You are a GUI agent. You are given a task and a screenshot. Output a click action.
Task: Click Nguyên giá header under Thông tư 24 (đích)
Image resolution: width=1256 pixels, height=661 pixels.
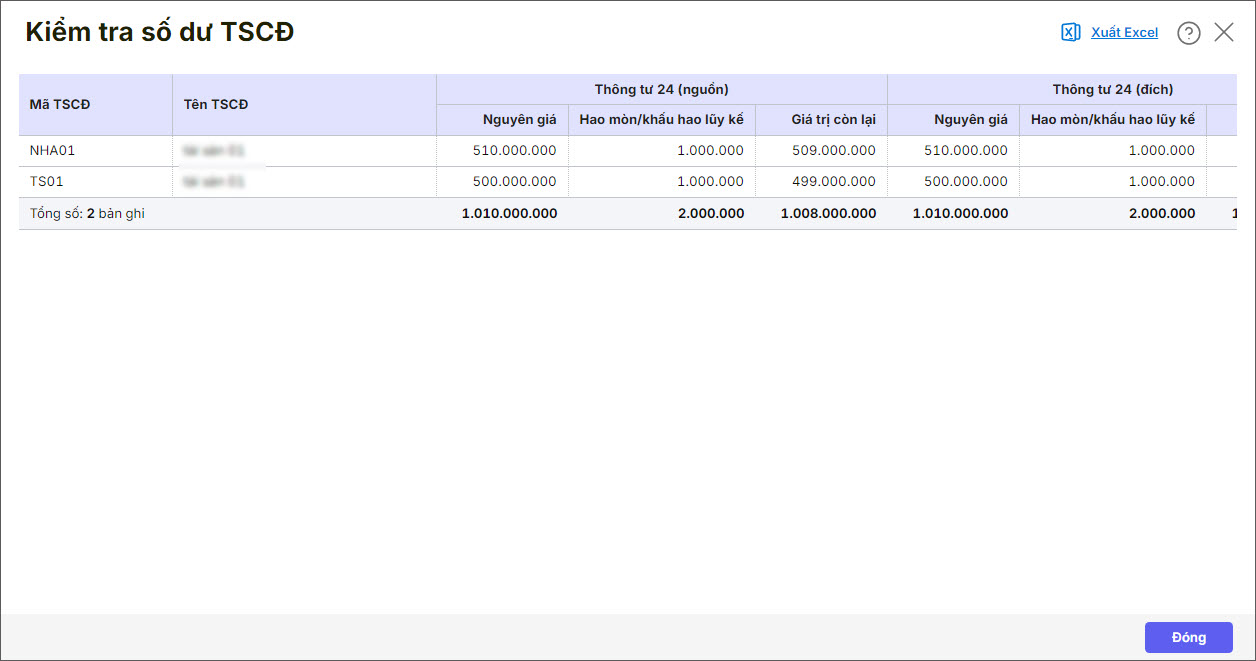pyautogui.click(x=971, y=120)
